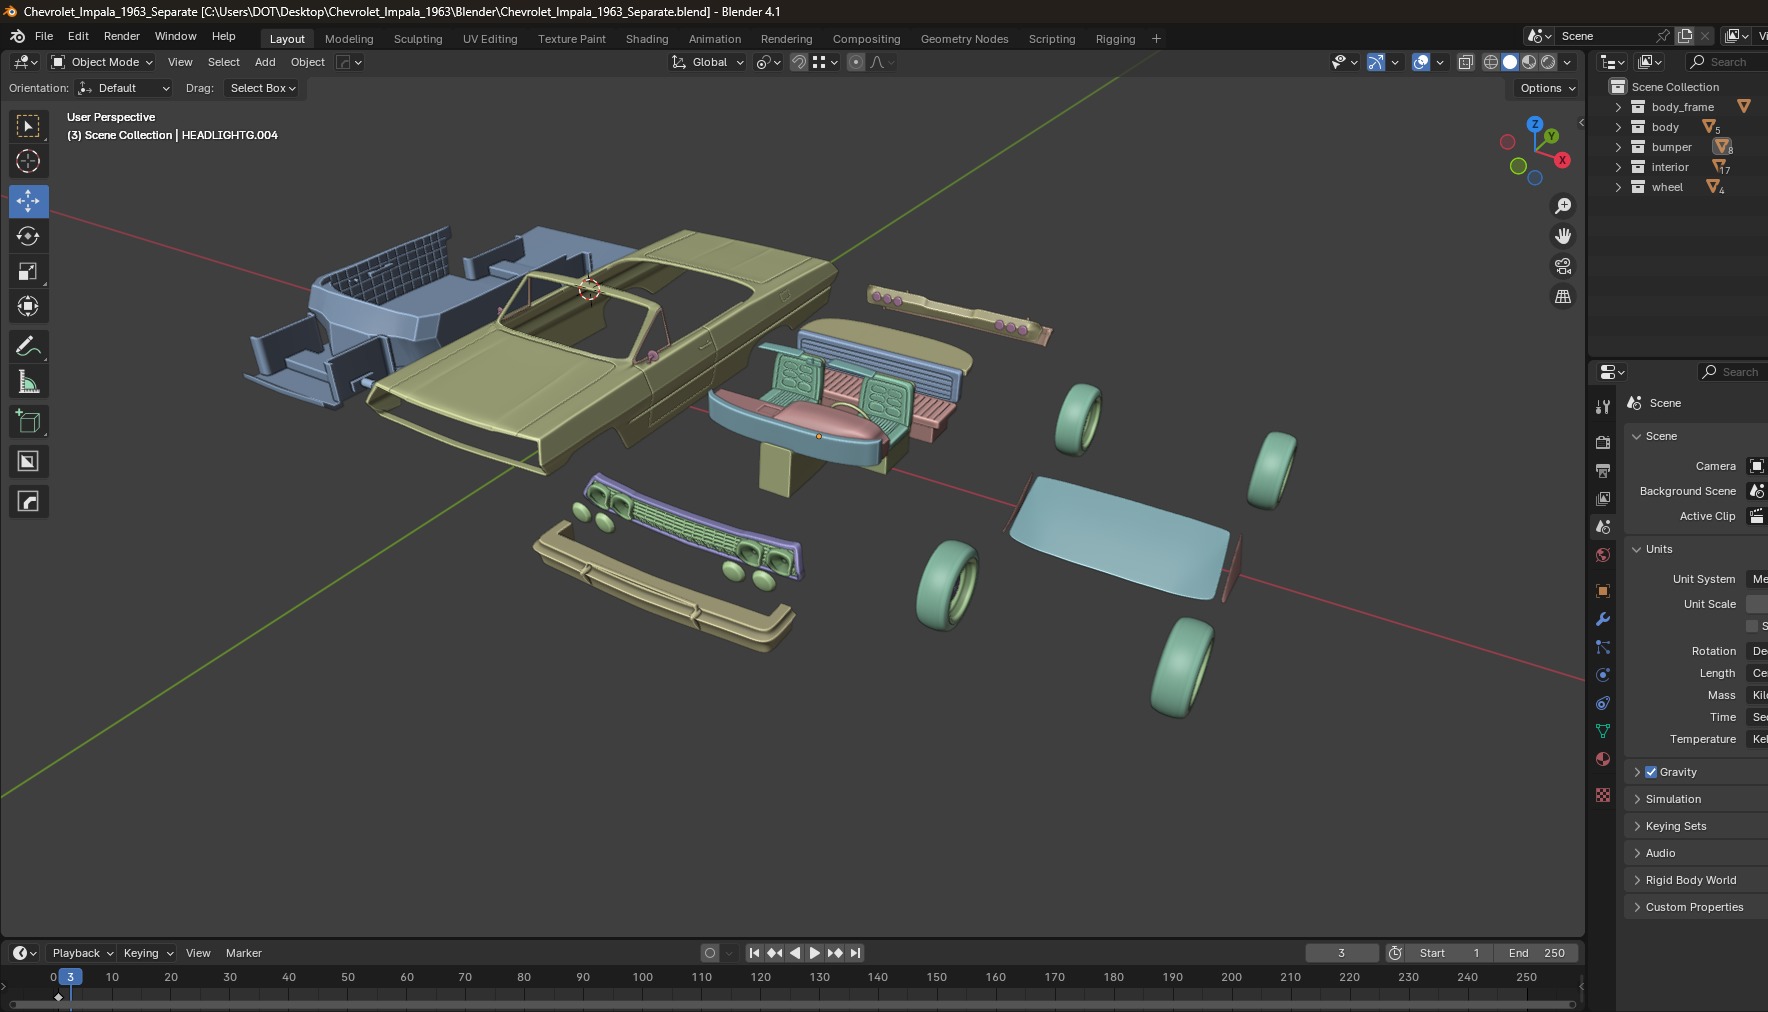
Task: Click the Zoom viewport icon
Action: [x=1562, y=206]
